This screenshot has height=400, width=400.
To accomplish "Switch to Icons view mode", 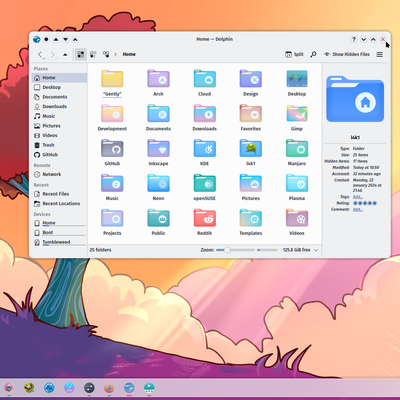I will (x=80, y=54).
